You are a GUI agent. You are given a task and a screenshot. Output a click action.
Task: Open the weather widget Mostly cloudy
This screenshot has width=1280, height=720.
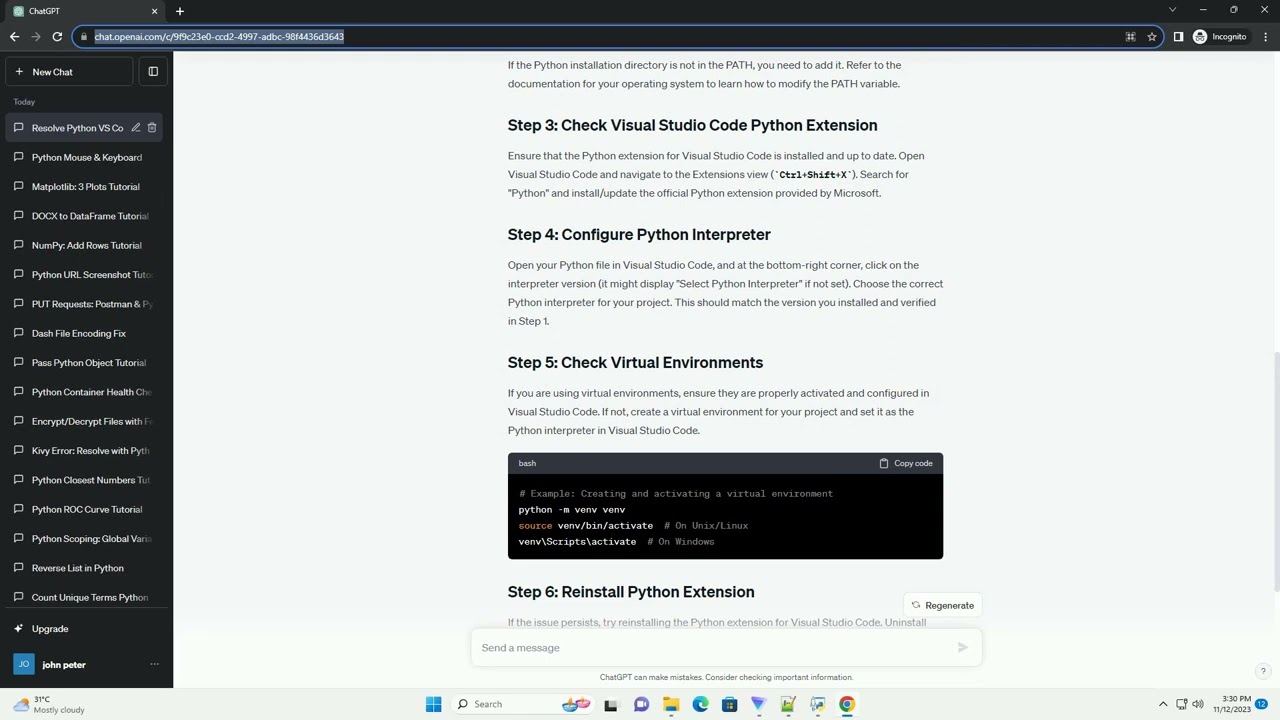(x=48, y=704)
